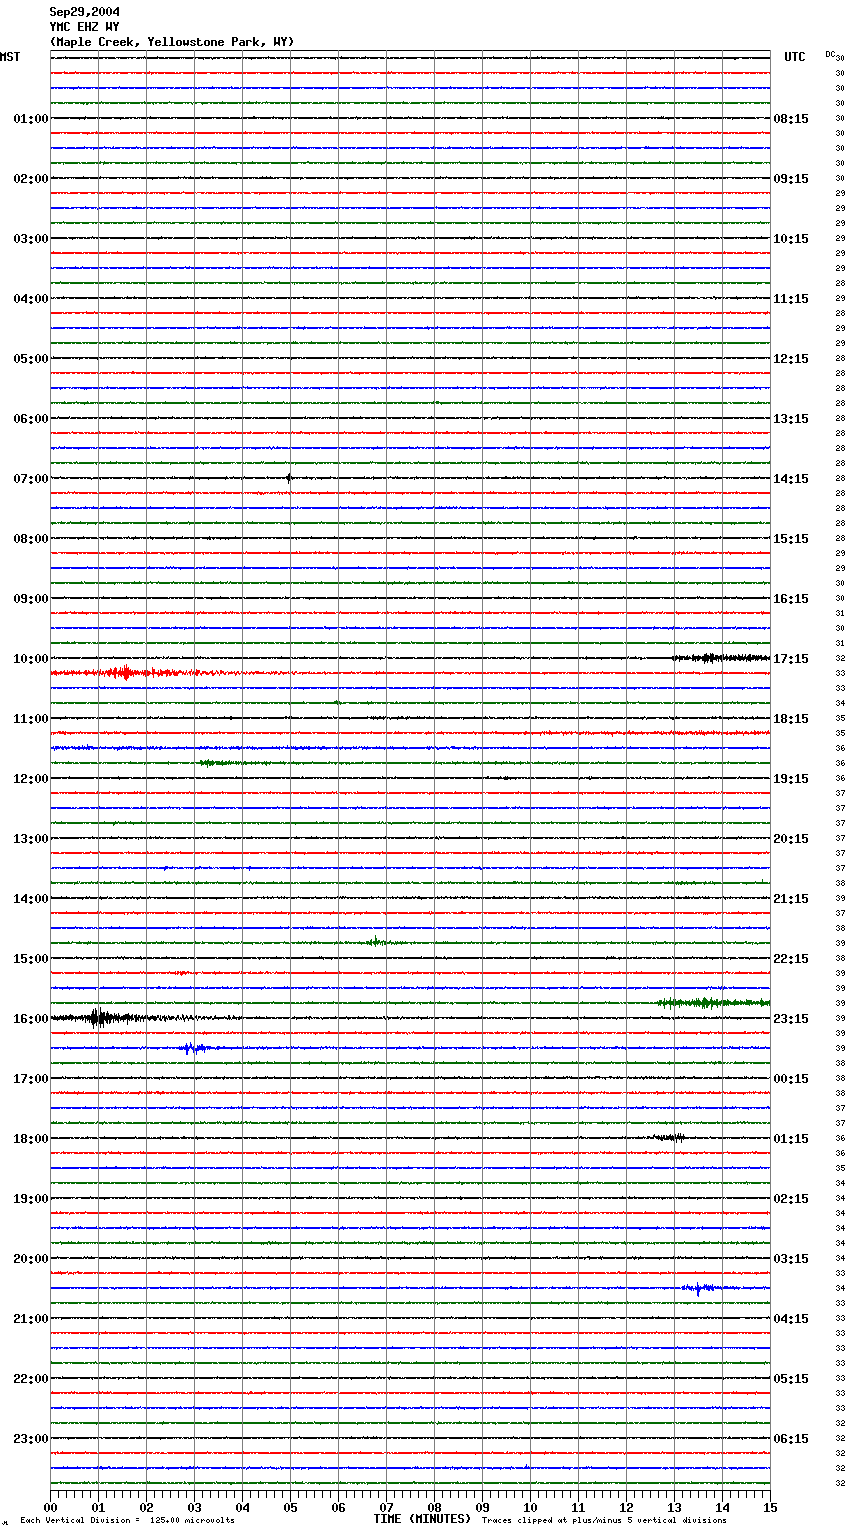Click the Maple Creek, Yellowstone Park location label
Viewport: 850px width, 1534px height.
[172, 42]
